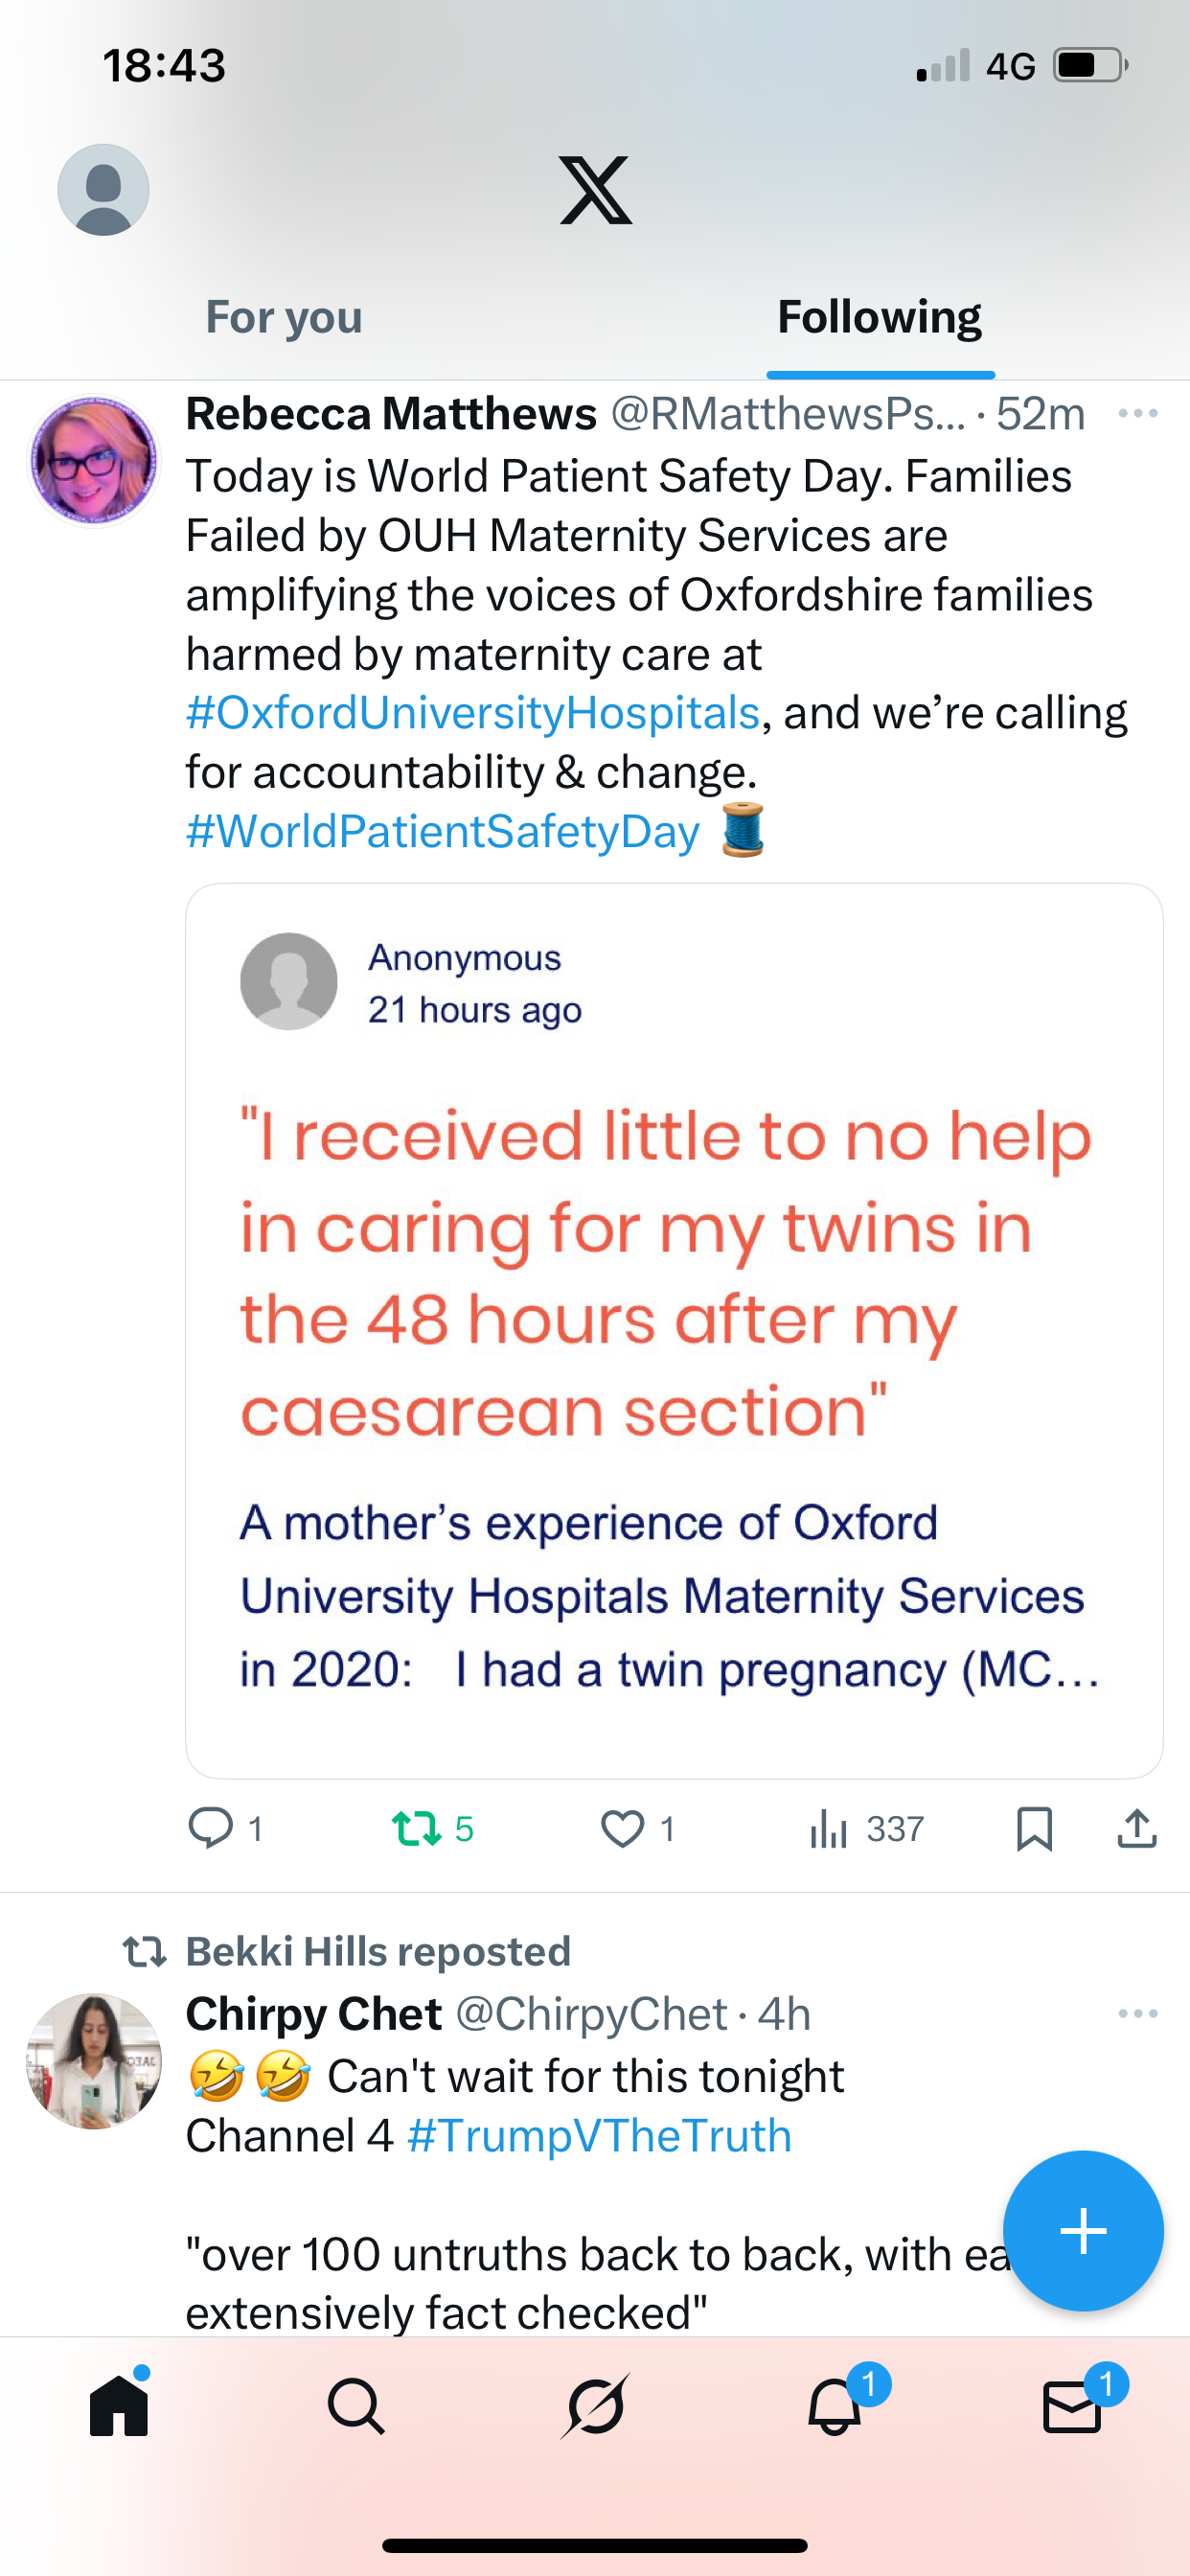Undo the repost on Rebecca's post
The height and width of the screenshot is (2576, 1190).
click(417, 1829)
